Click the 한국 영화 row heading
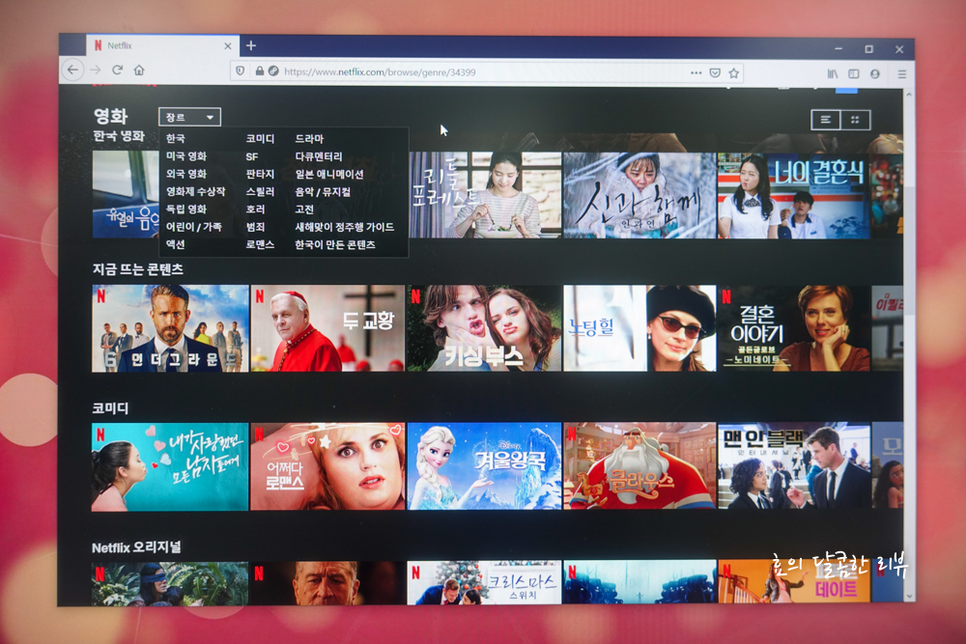966x644 pixels. tap(119, 136)
